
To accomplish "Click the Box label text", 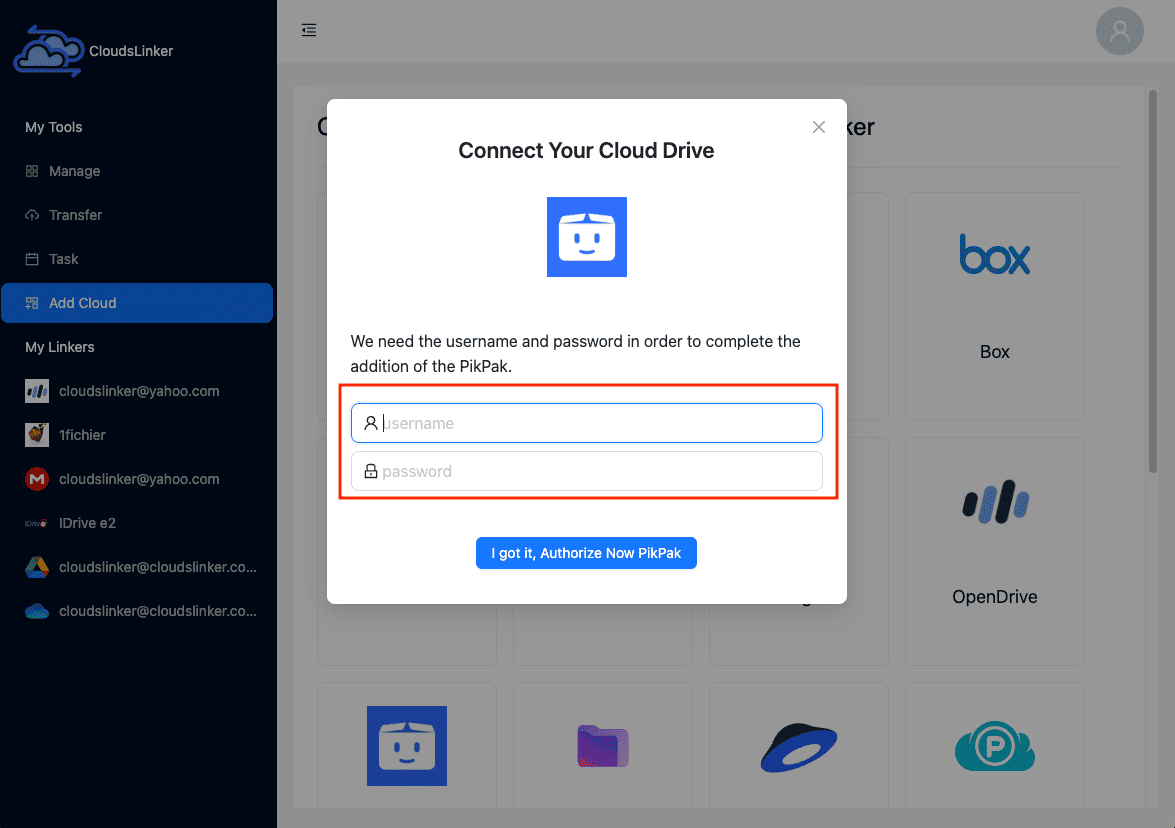I will pos(994,351).
